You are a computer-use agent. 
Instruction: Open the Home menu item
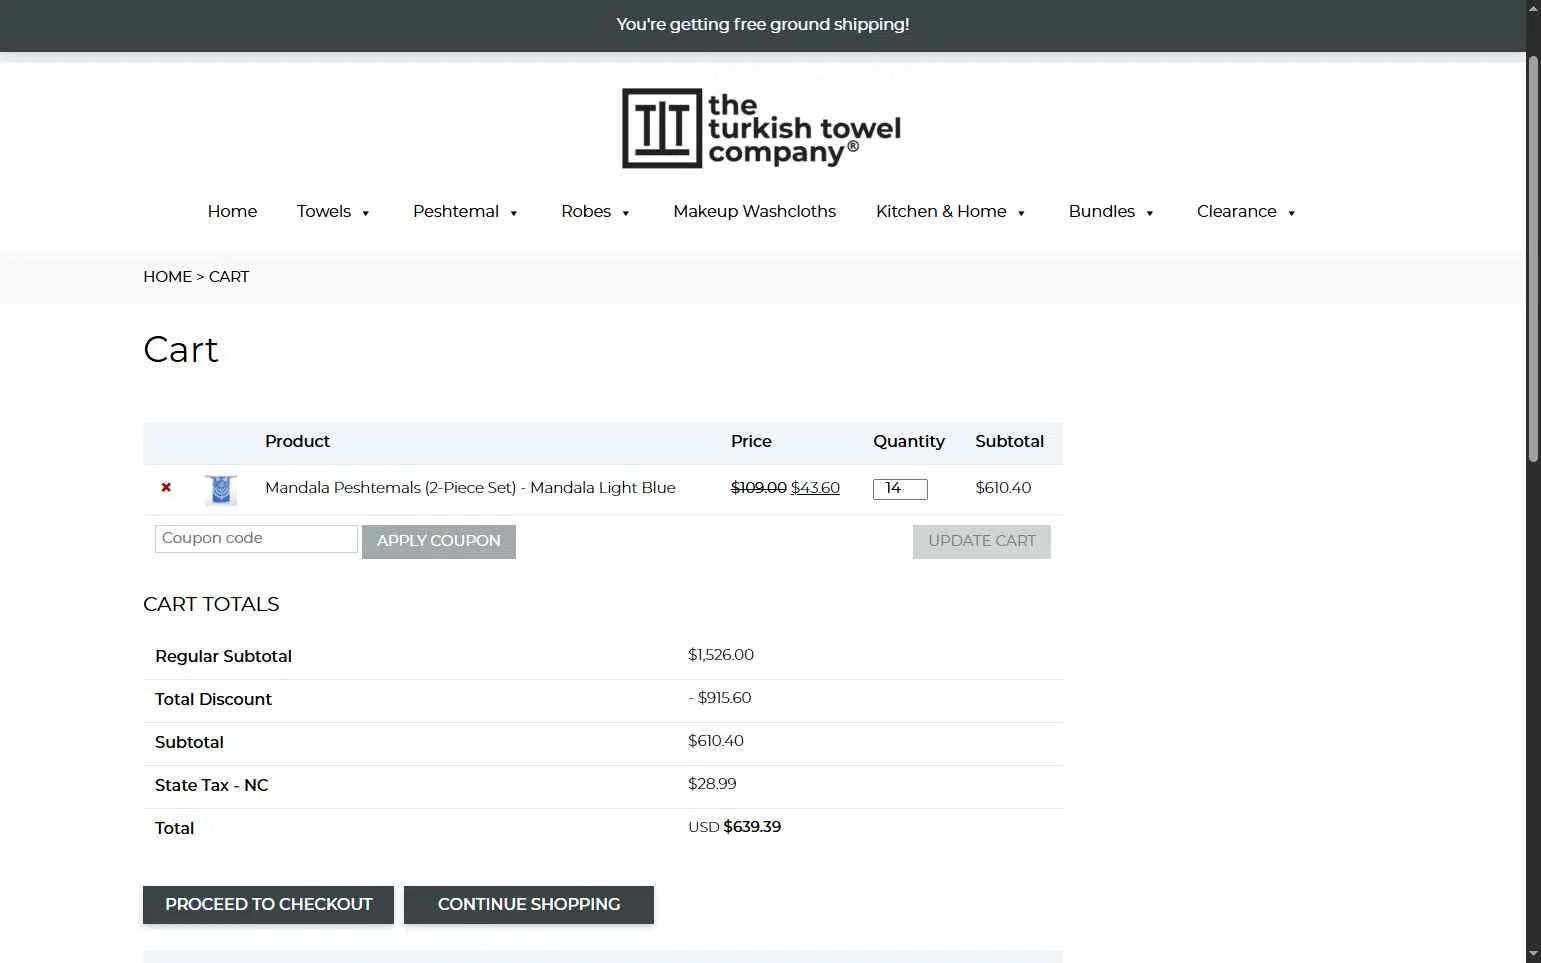pyautogui.click(x=232, y=211)
